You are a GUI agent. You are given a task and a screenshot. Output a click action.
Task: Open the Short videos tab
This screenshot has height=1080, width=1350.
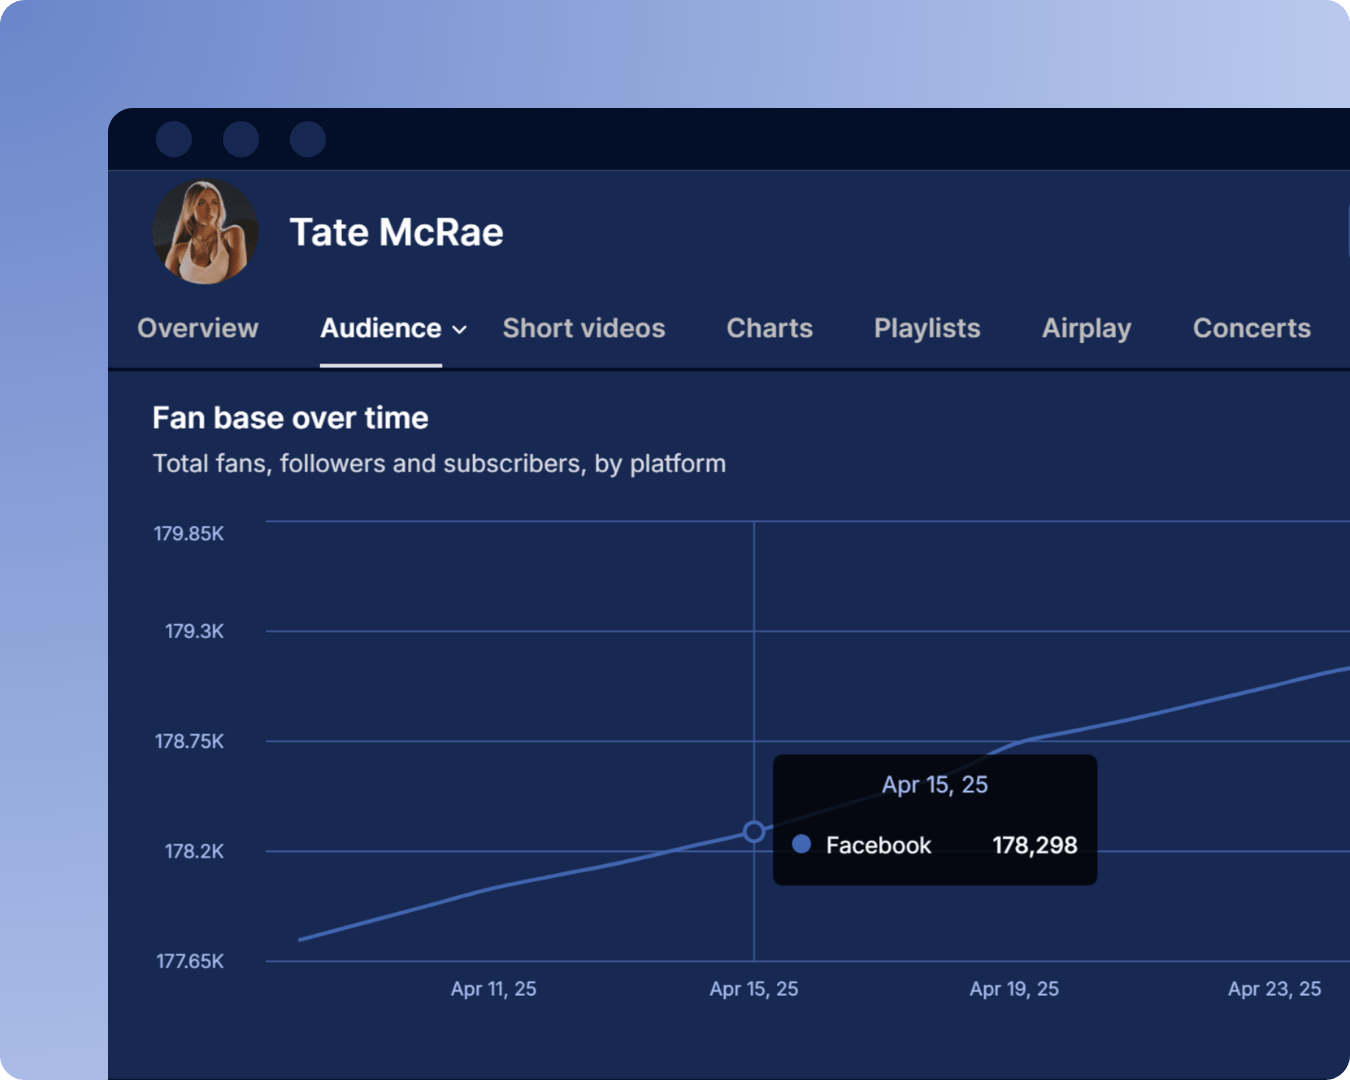click(x=583, y=328)
